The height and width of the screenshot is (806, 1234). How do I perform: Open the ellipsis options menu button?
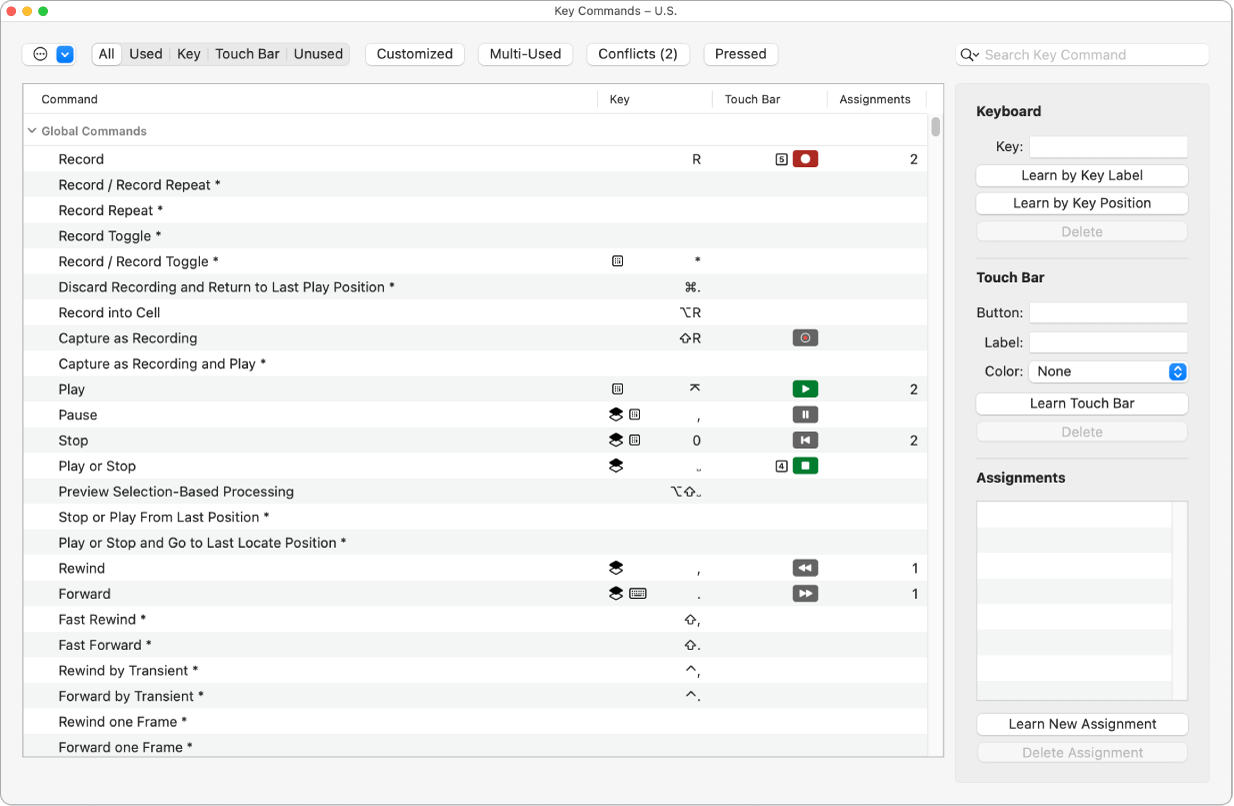(x=40, y=54)
